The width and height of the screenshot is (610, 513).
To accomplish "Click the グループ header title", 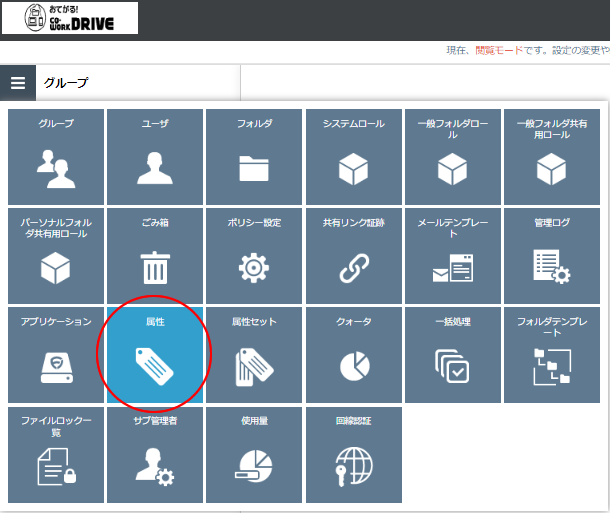I will pos(66,83).
